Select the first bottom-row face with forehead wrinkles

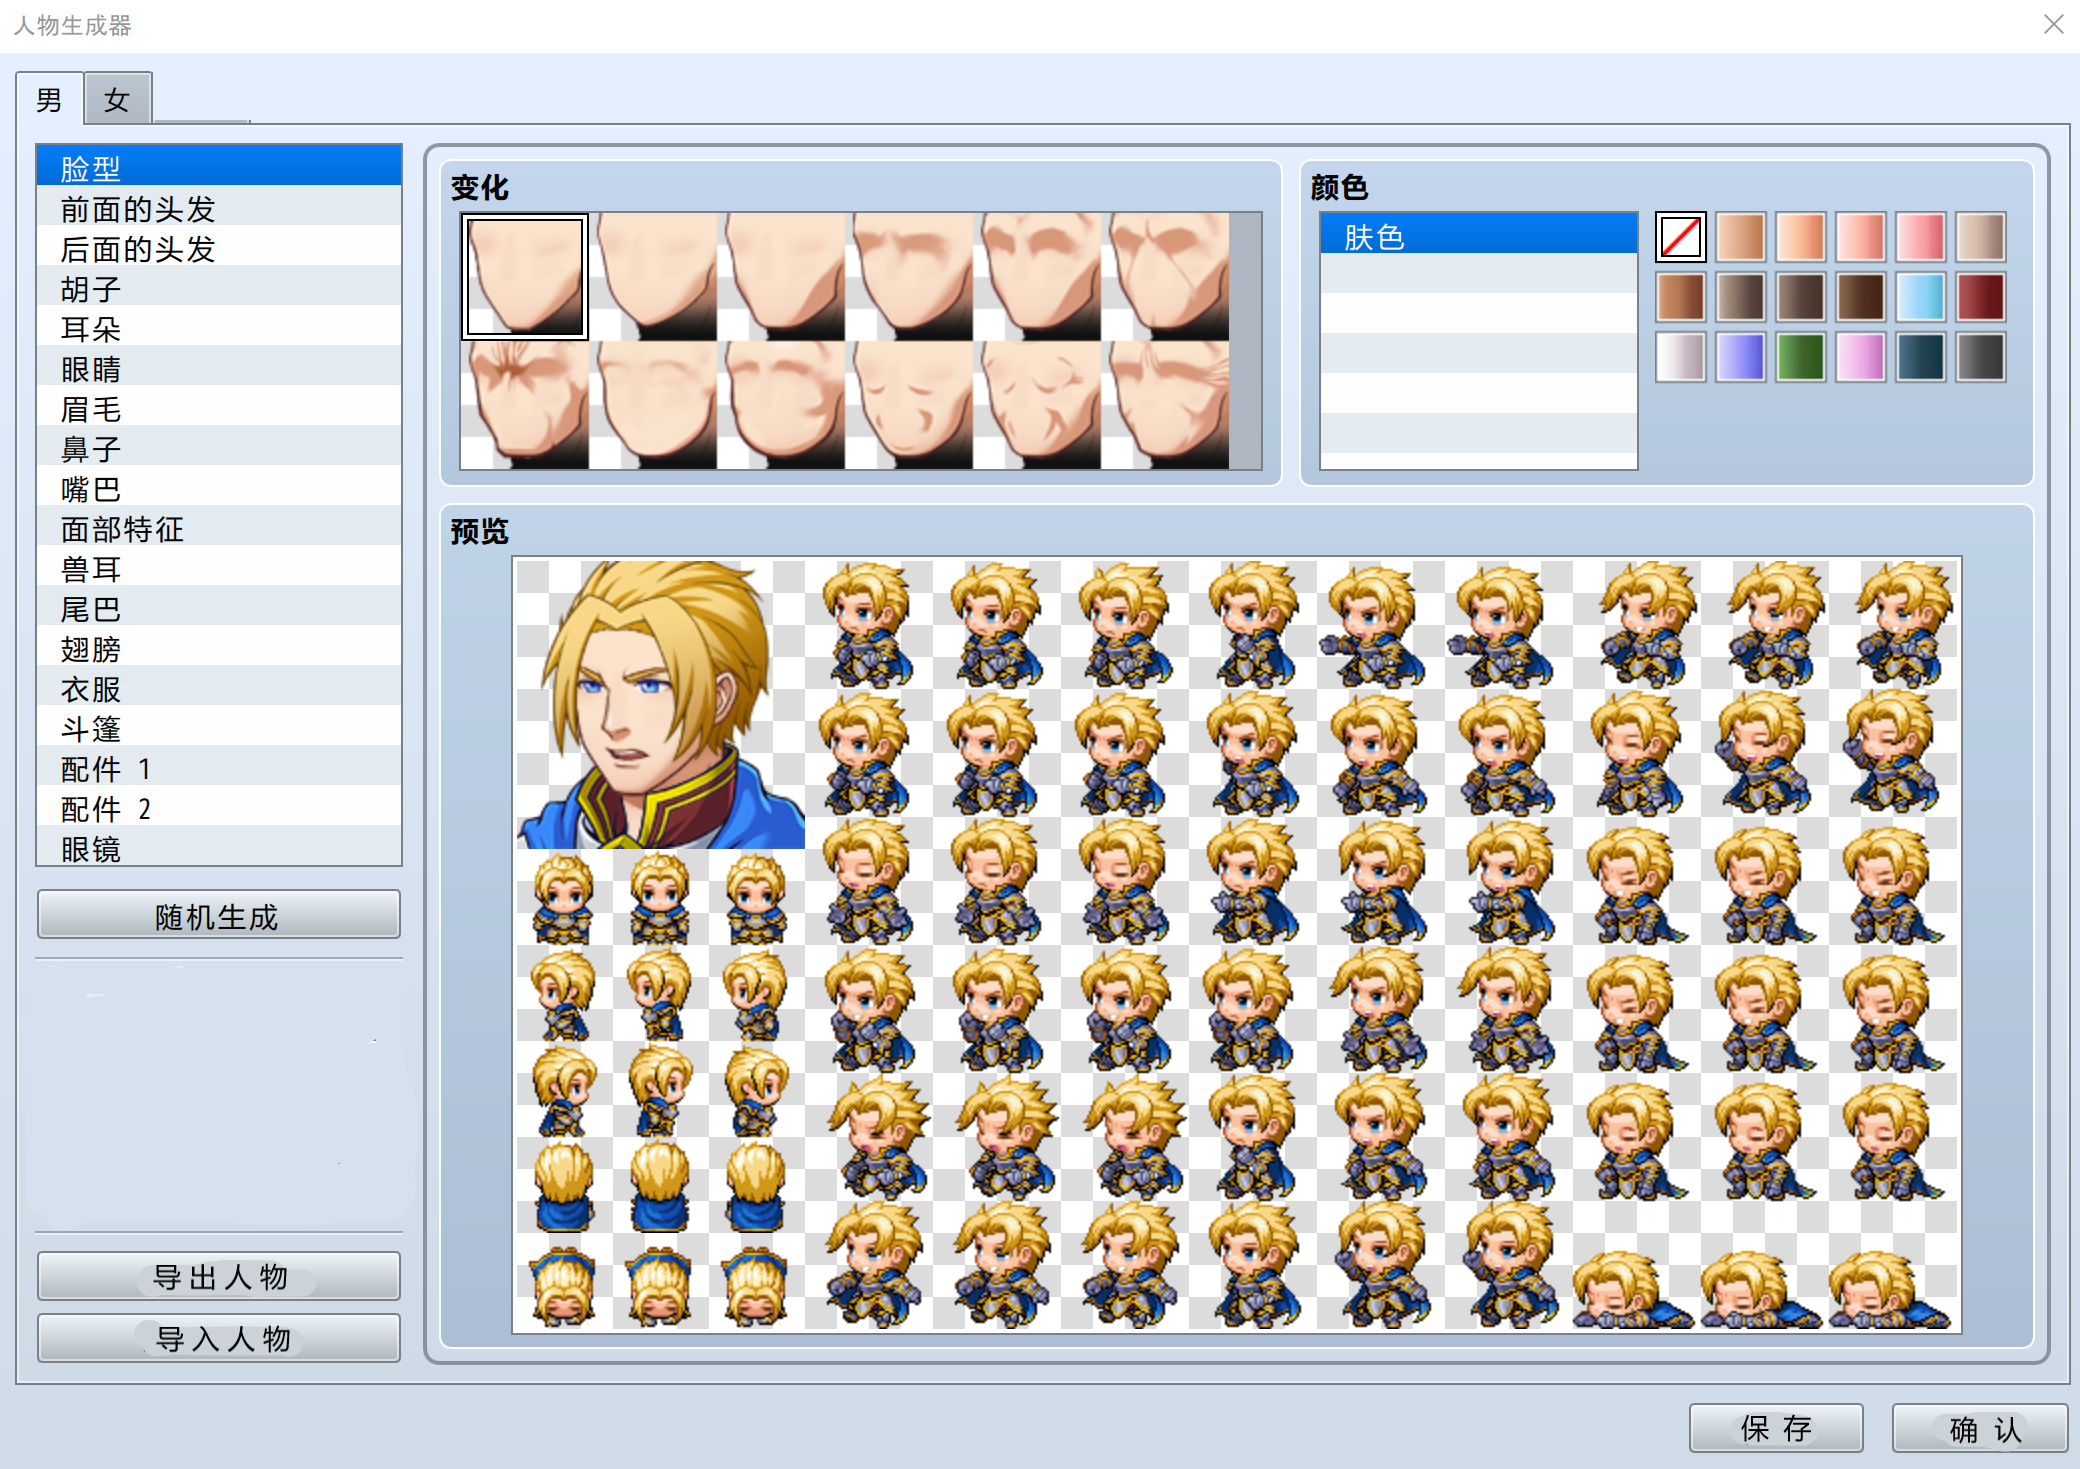coord(525,405)
